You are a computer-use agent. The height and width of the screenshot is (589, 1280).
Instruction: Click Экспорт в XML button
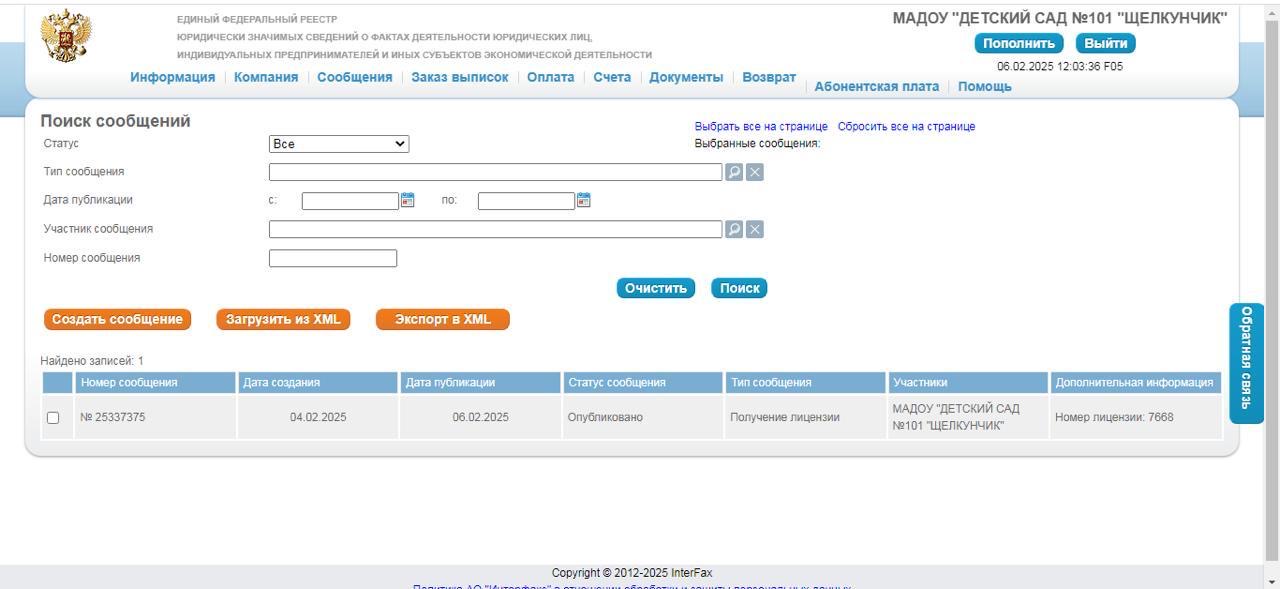(x=442, y=319)
